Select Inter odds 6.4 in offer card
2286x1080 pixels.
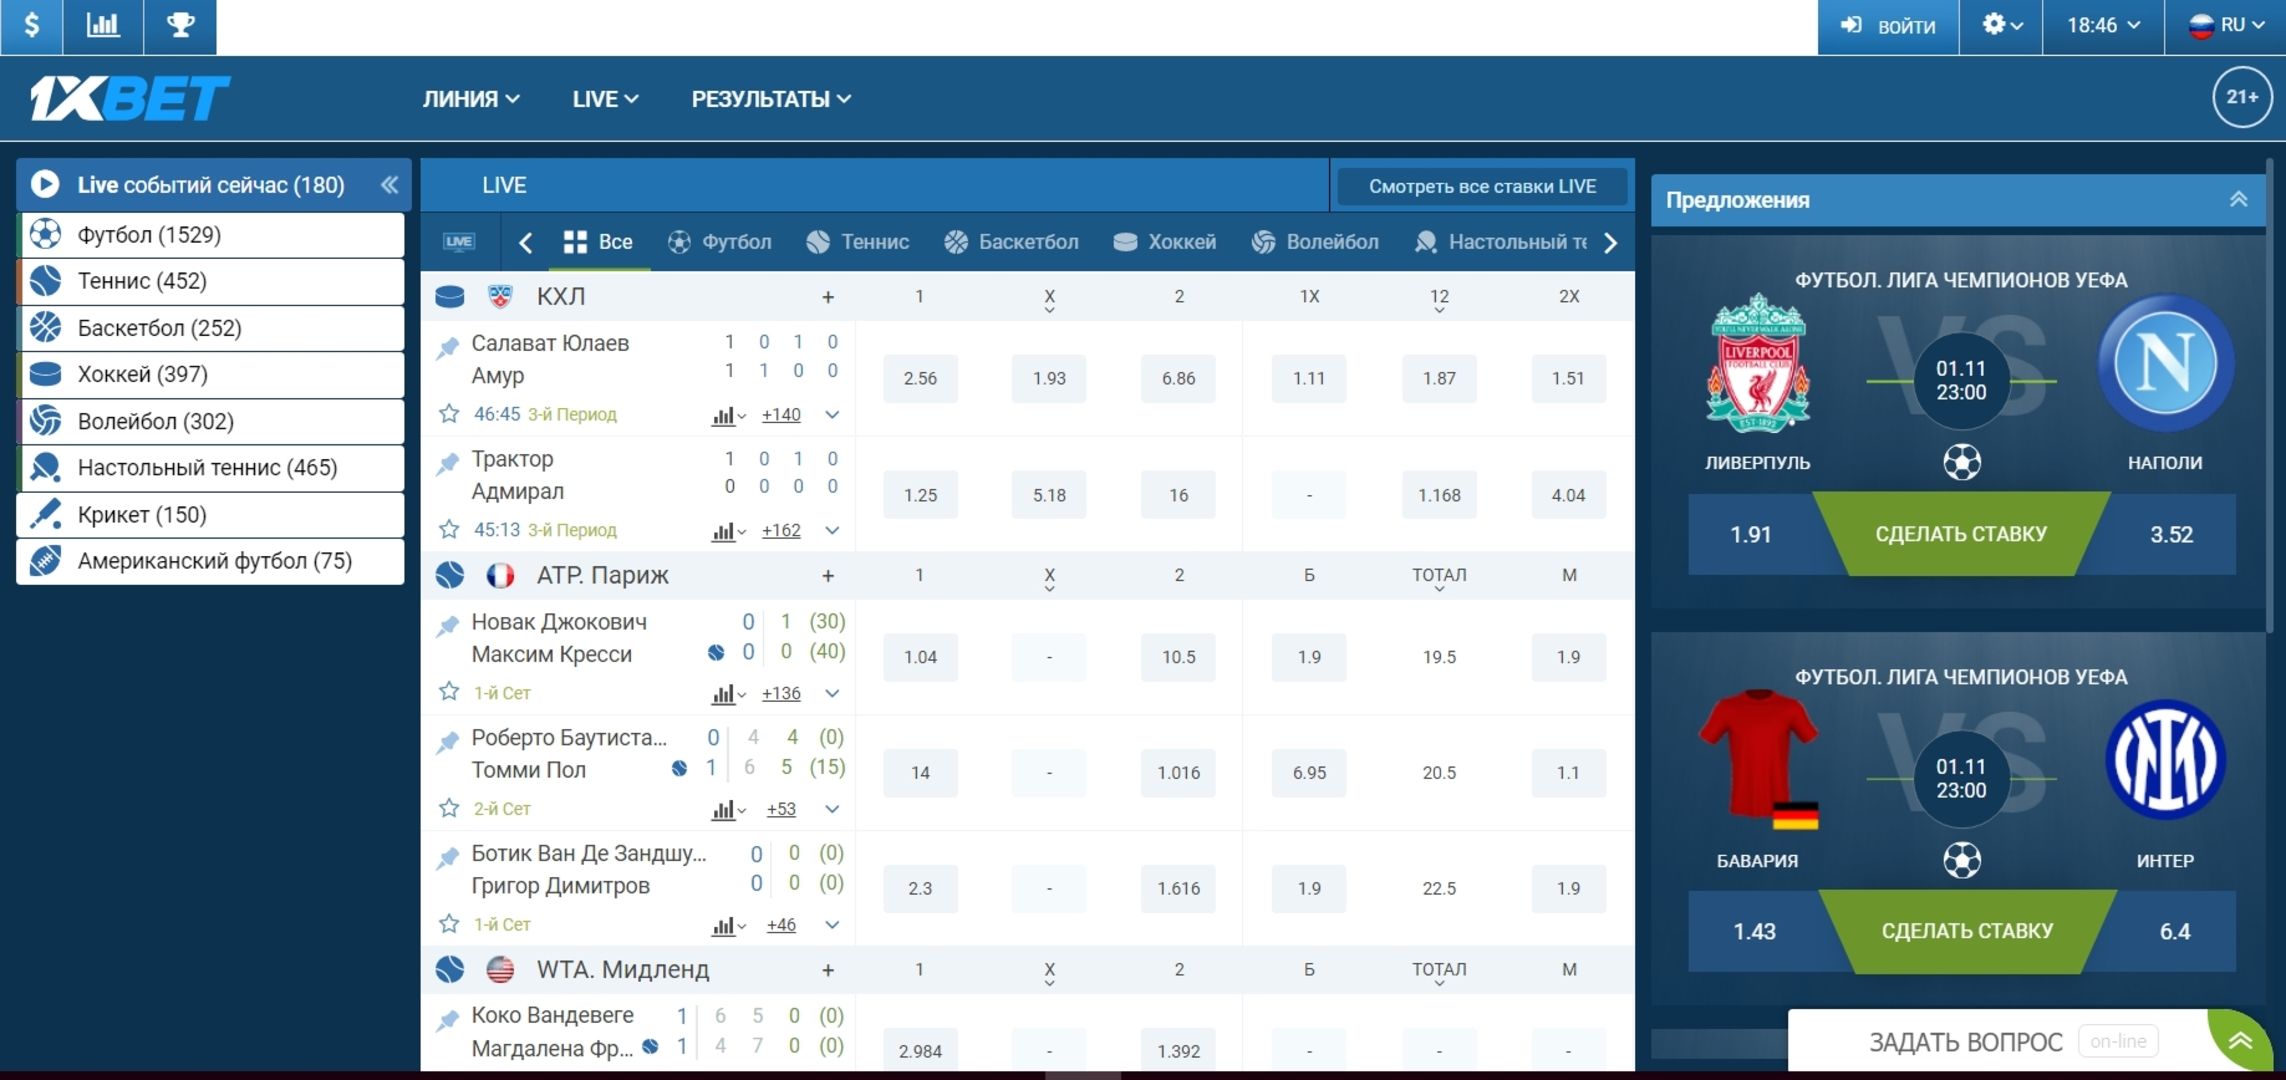[2174, 931]
